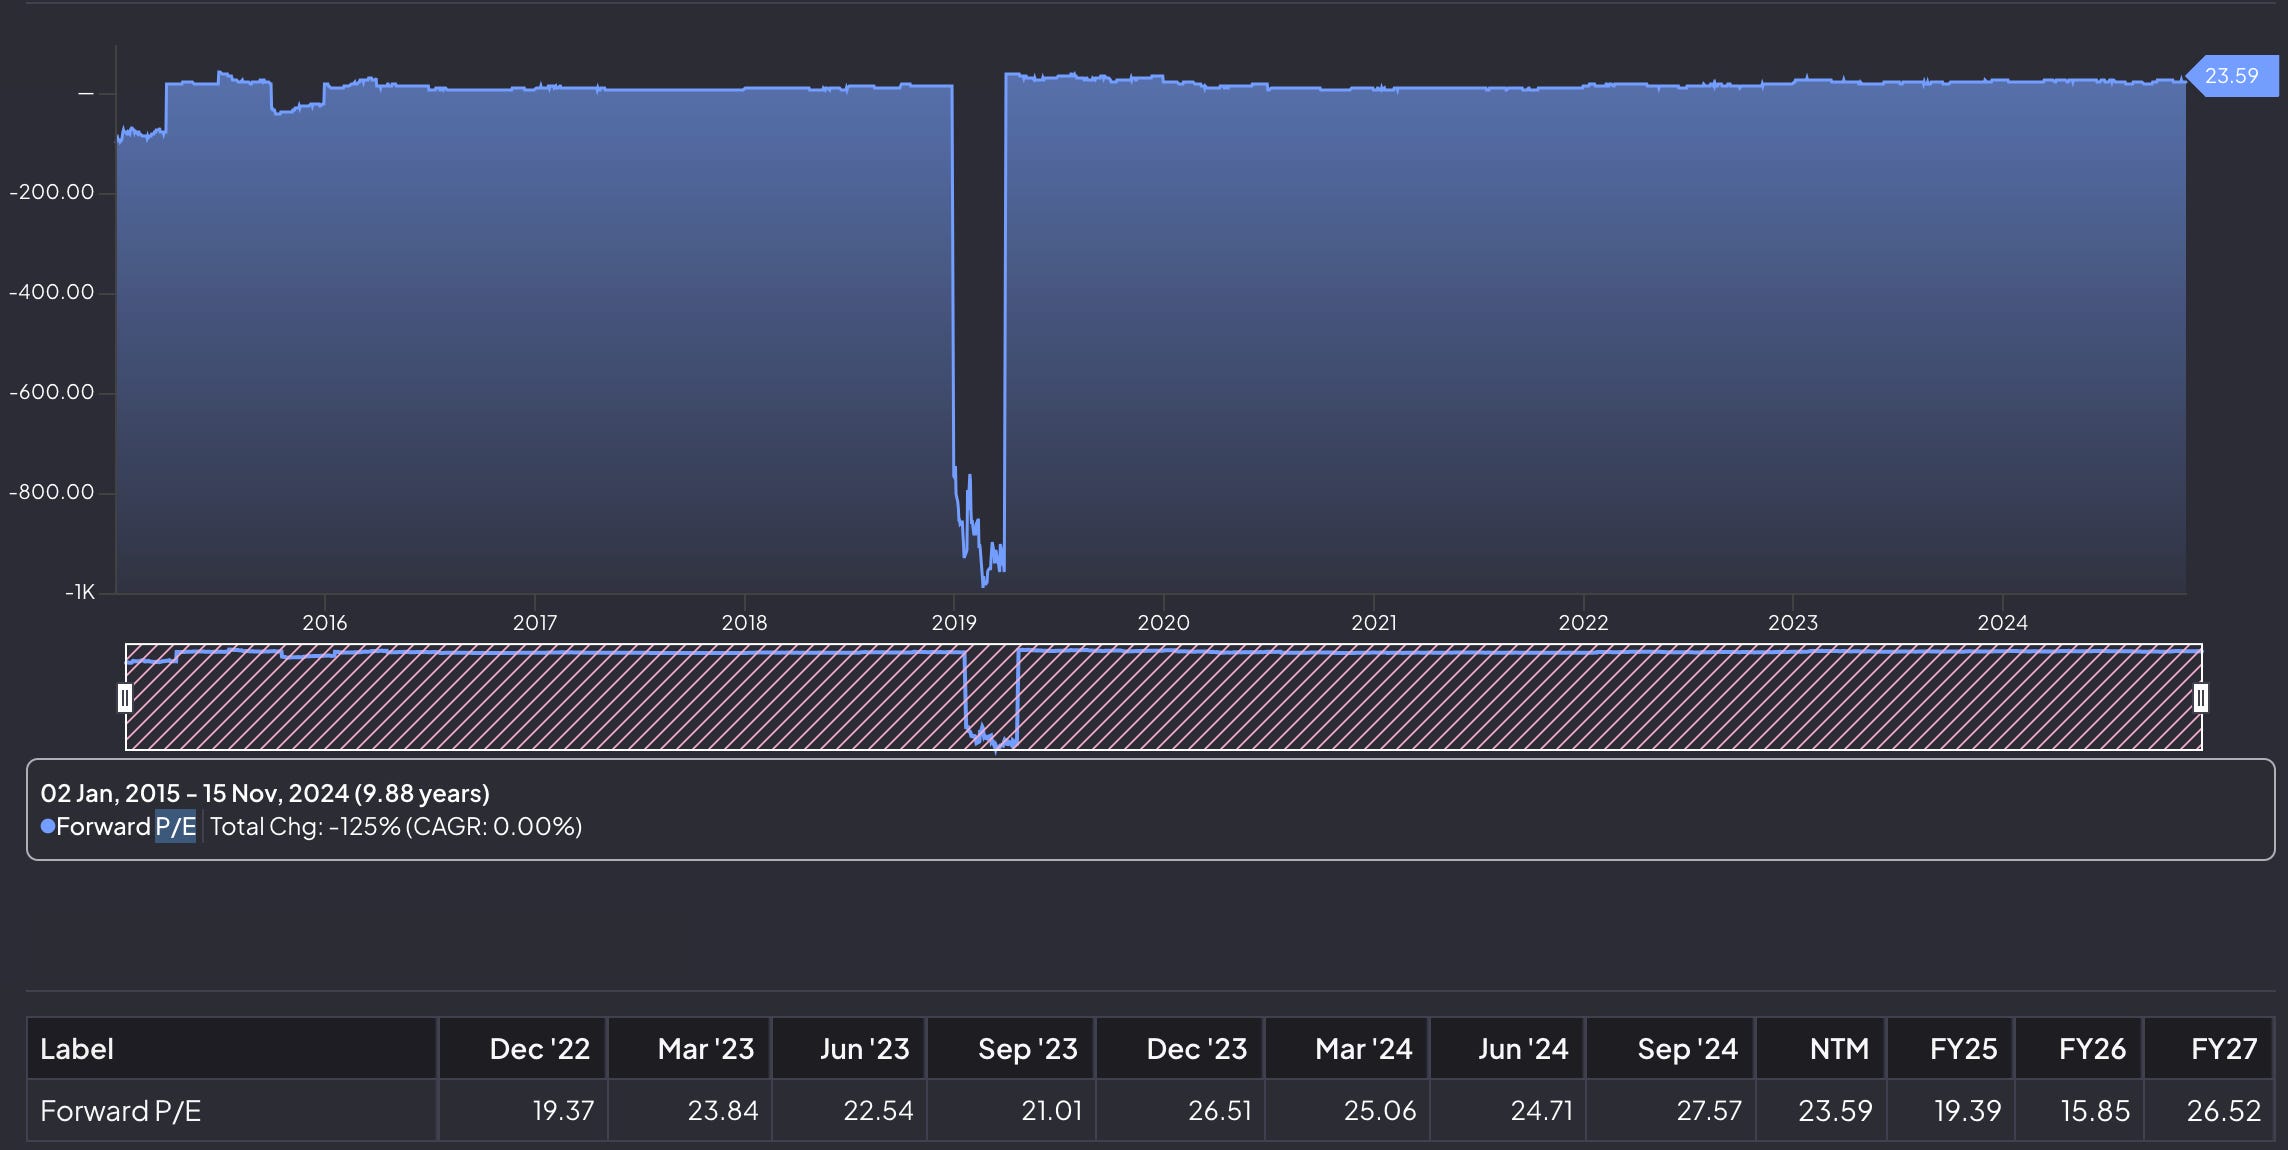Select the Forward P/E table row label
This screenshot has width=2288, height=1150.
(121, 1110)
